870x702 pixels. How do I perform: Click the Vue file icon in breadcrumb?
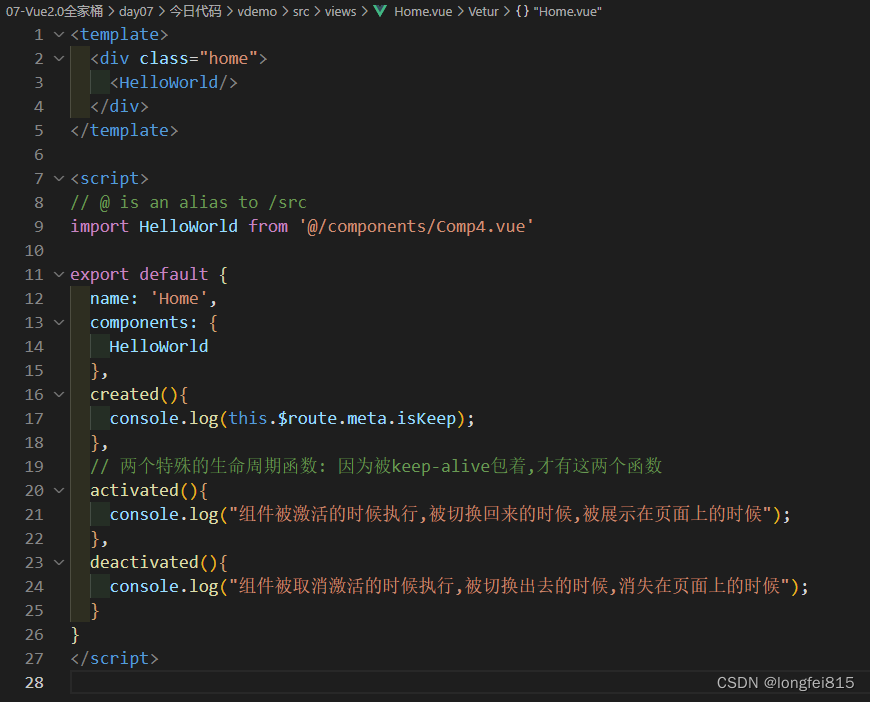point(380,11)
